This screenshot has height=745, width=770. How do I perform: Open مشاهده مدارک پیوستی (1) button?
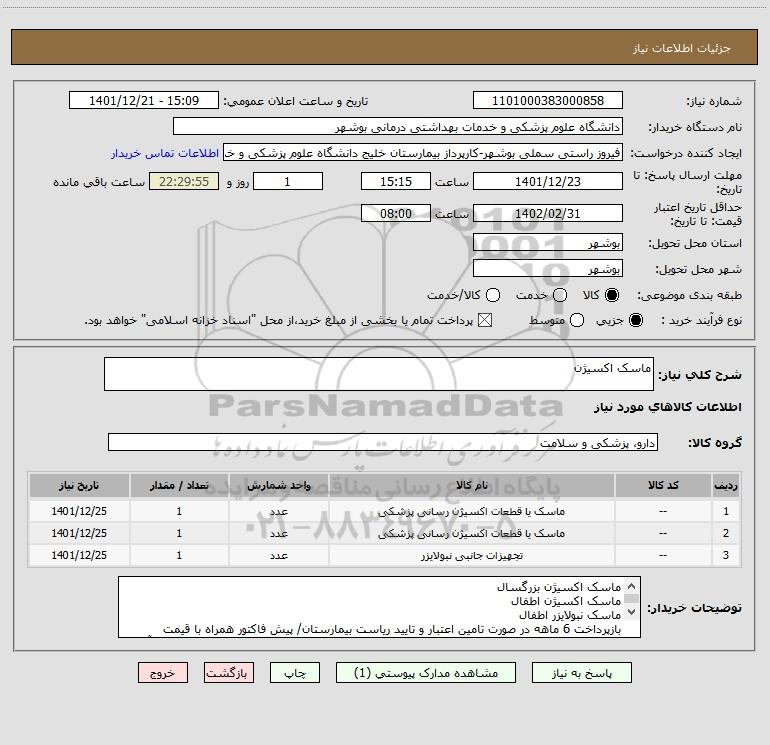click(426, 673)
